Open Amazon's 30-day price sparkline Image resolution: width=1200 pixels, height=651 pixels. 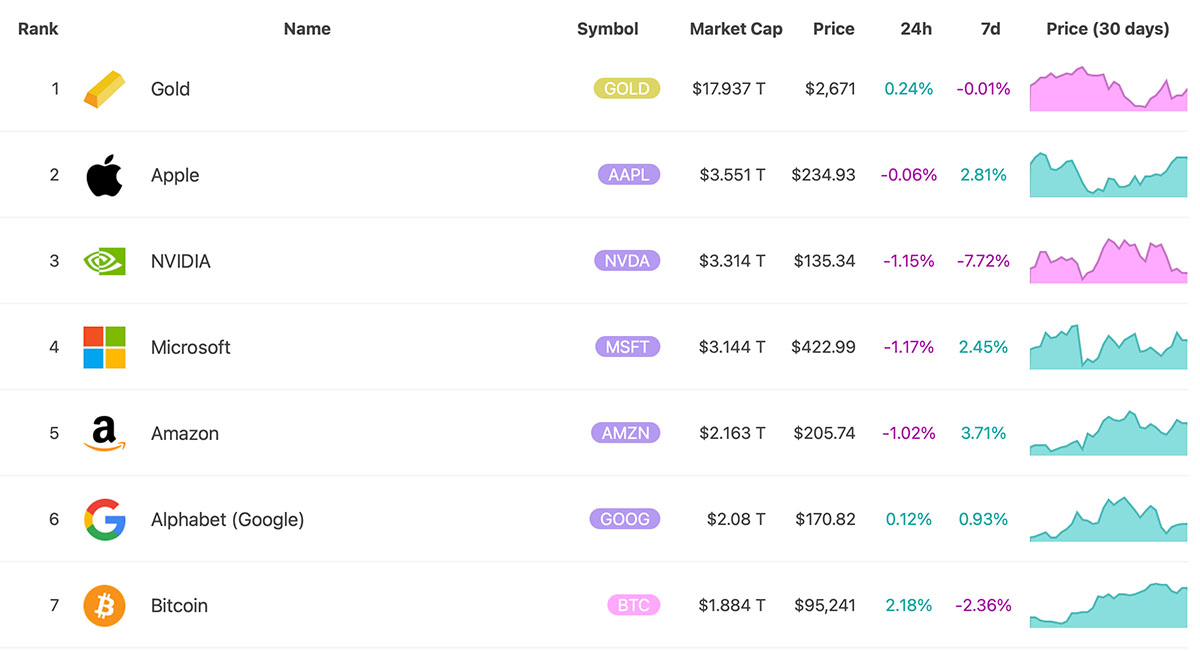point(1109,433)
